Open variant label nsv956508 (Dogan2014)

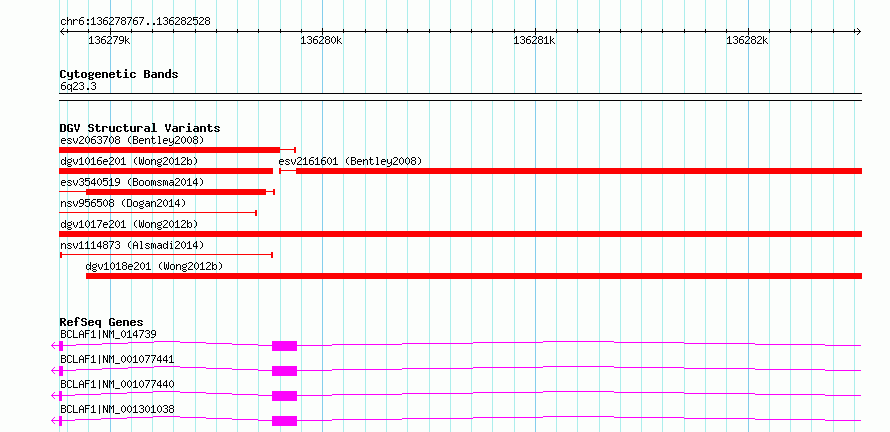point(123,203)
